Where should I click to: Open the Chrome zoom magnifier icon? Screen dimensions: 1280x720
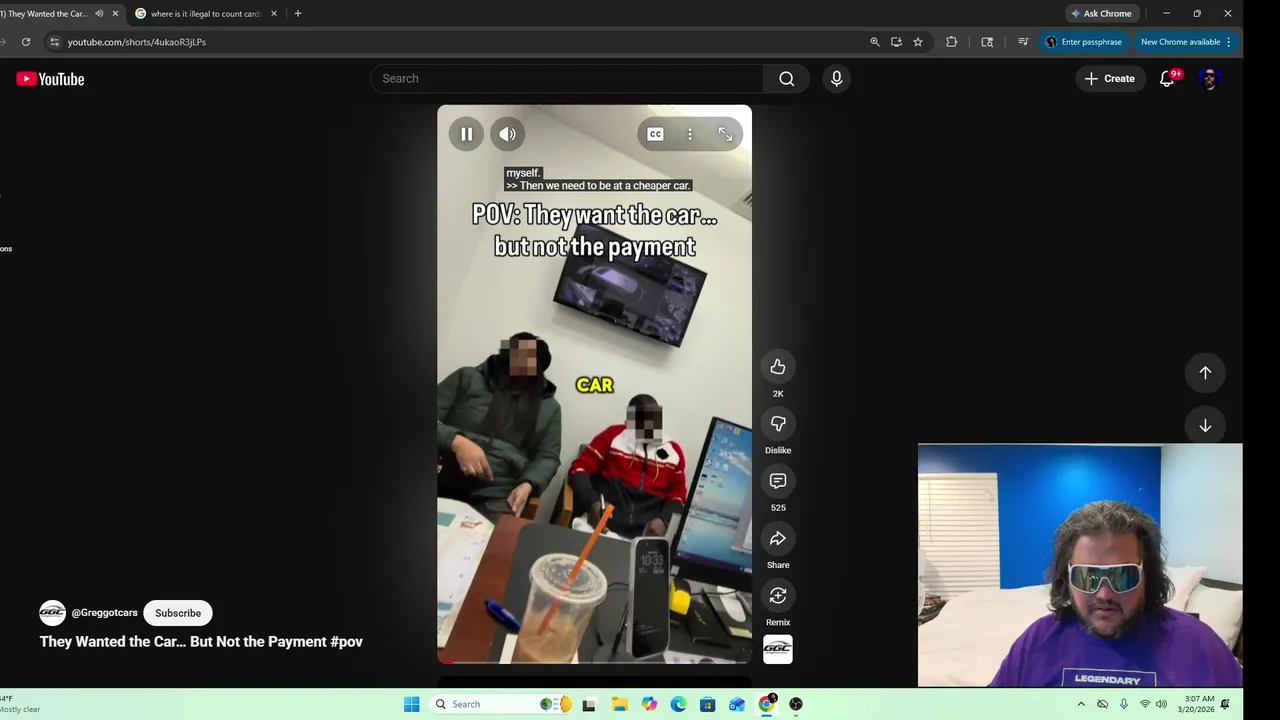(875, 42)
